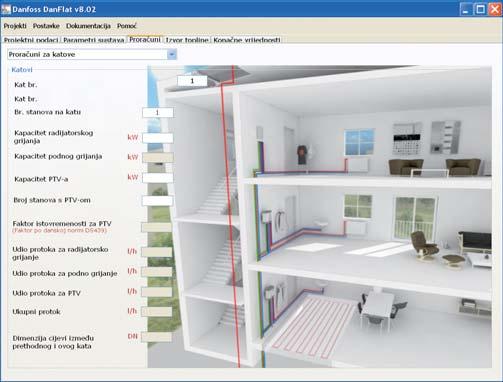Open the Dokumentacija menu
Screen dimensions: 503x382
[88, 26]
